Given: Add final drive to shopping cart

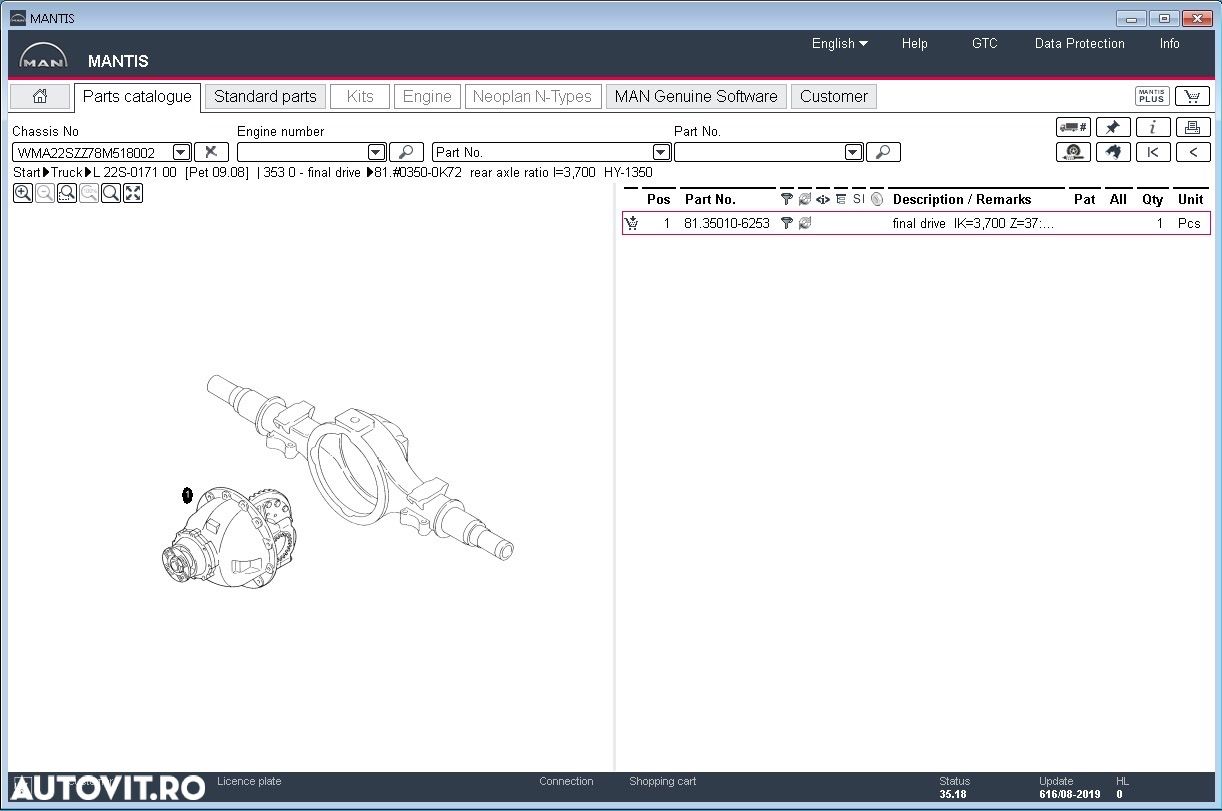Looking at the screenshot, I should [x=632, y=223].
